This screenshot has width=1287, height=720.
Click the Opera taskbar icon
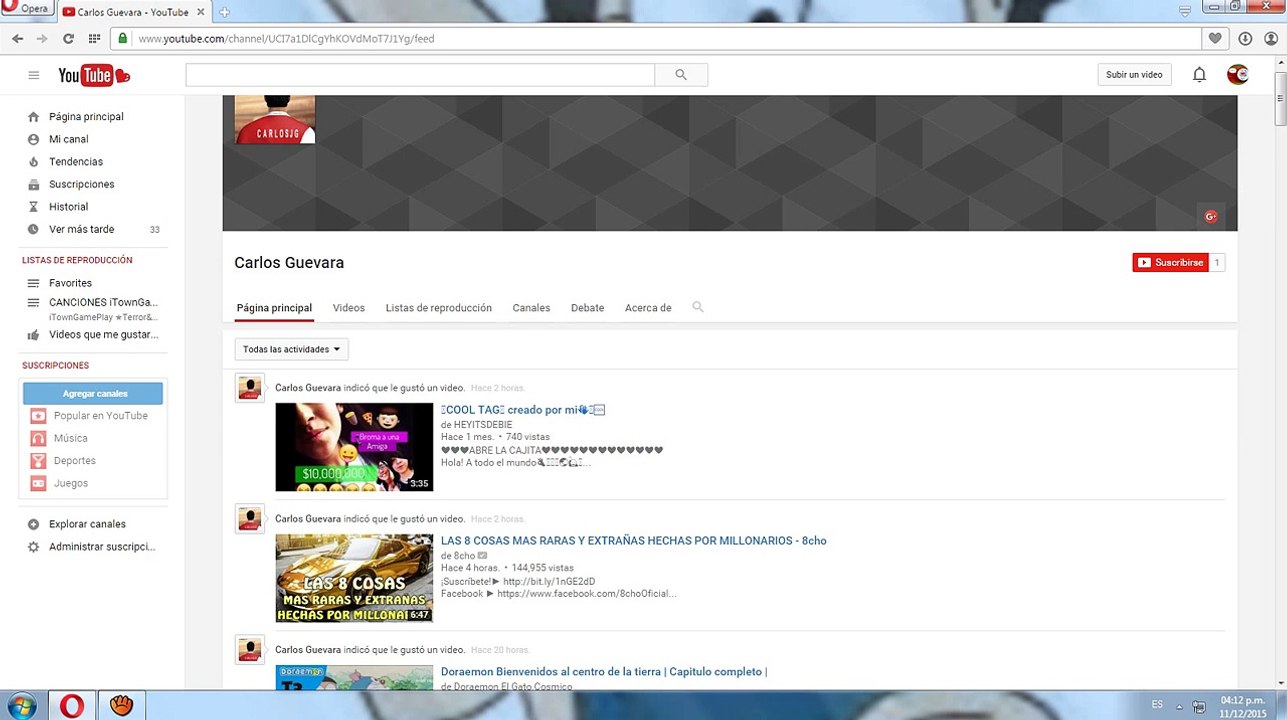tap(72, 706)
